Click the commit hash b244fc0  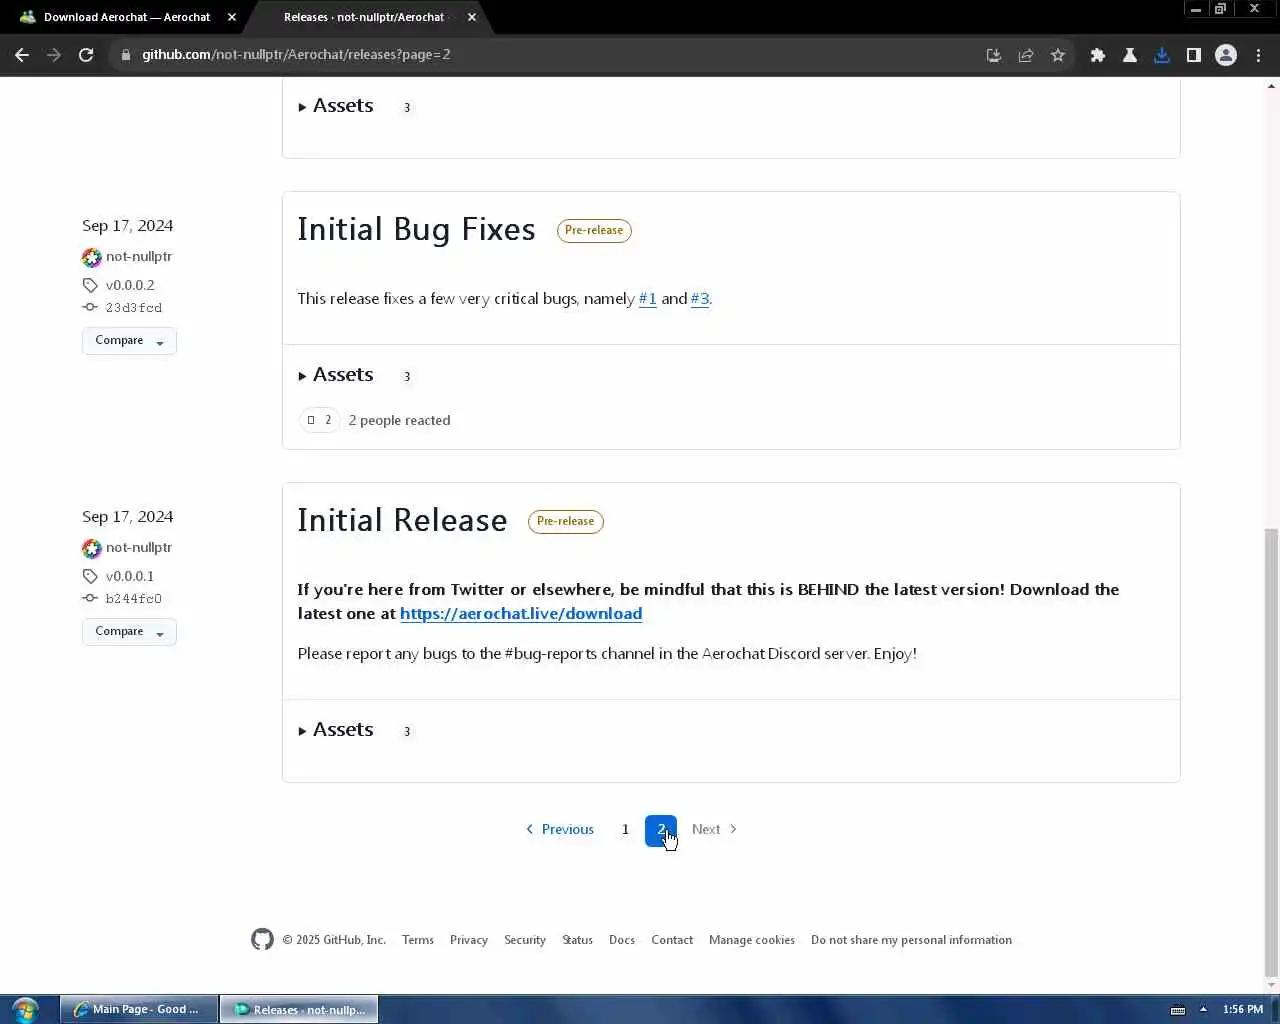134,599
